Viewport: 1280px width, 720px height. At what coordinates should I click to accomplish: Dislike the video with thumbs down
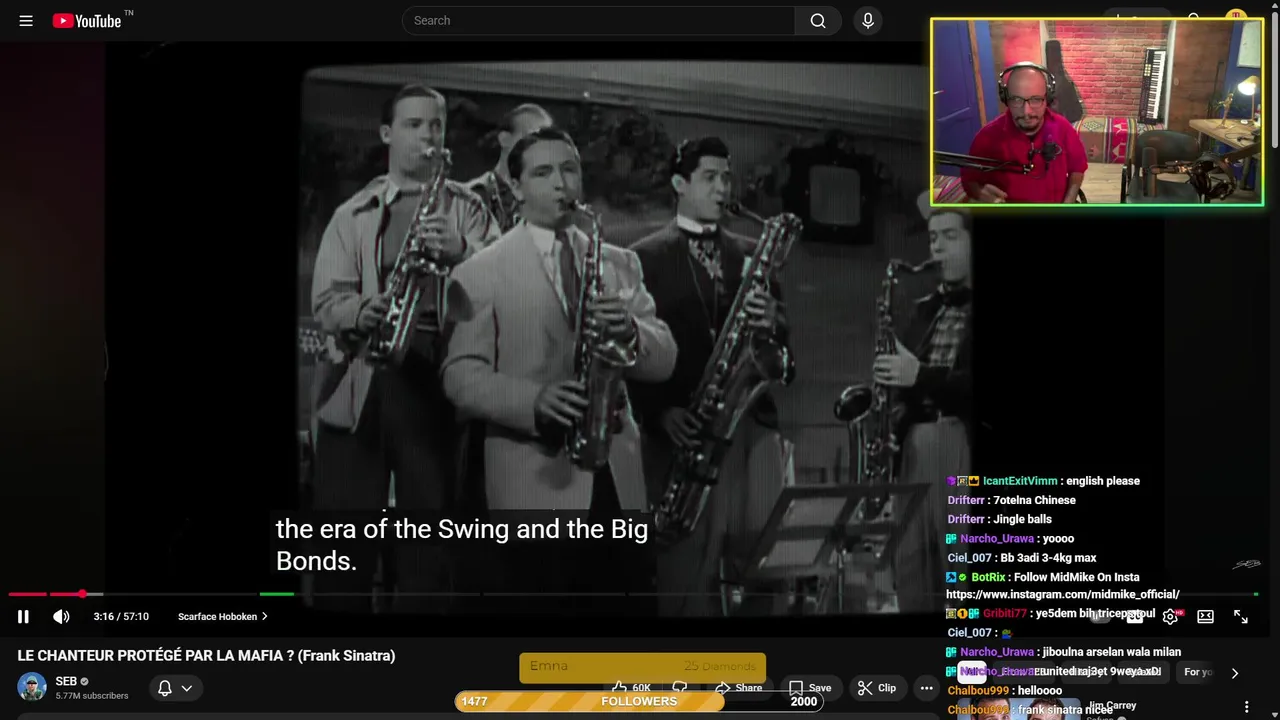(680, 688)
